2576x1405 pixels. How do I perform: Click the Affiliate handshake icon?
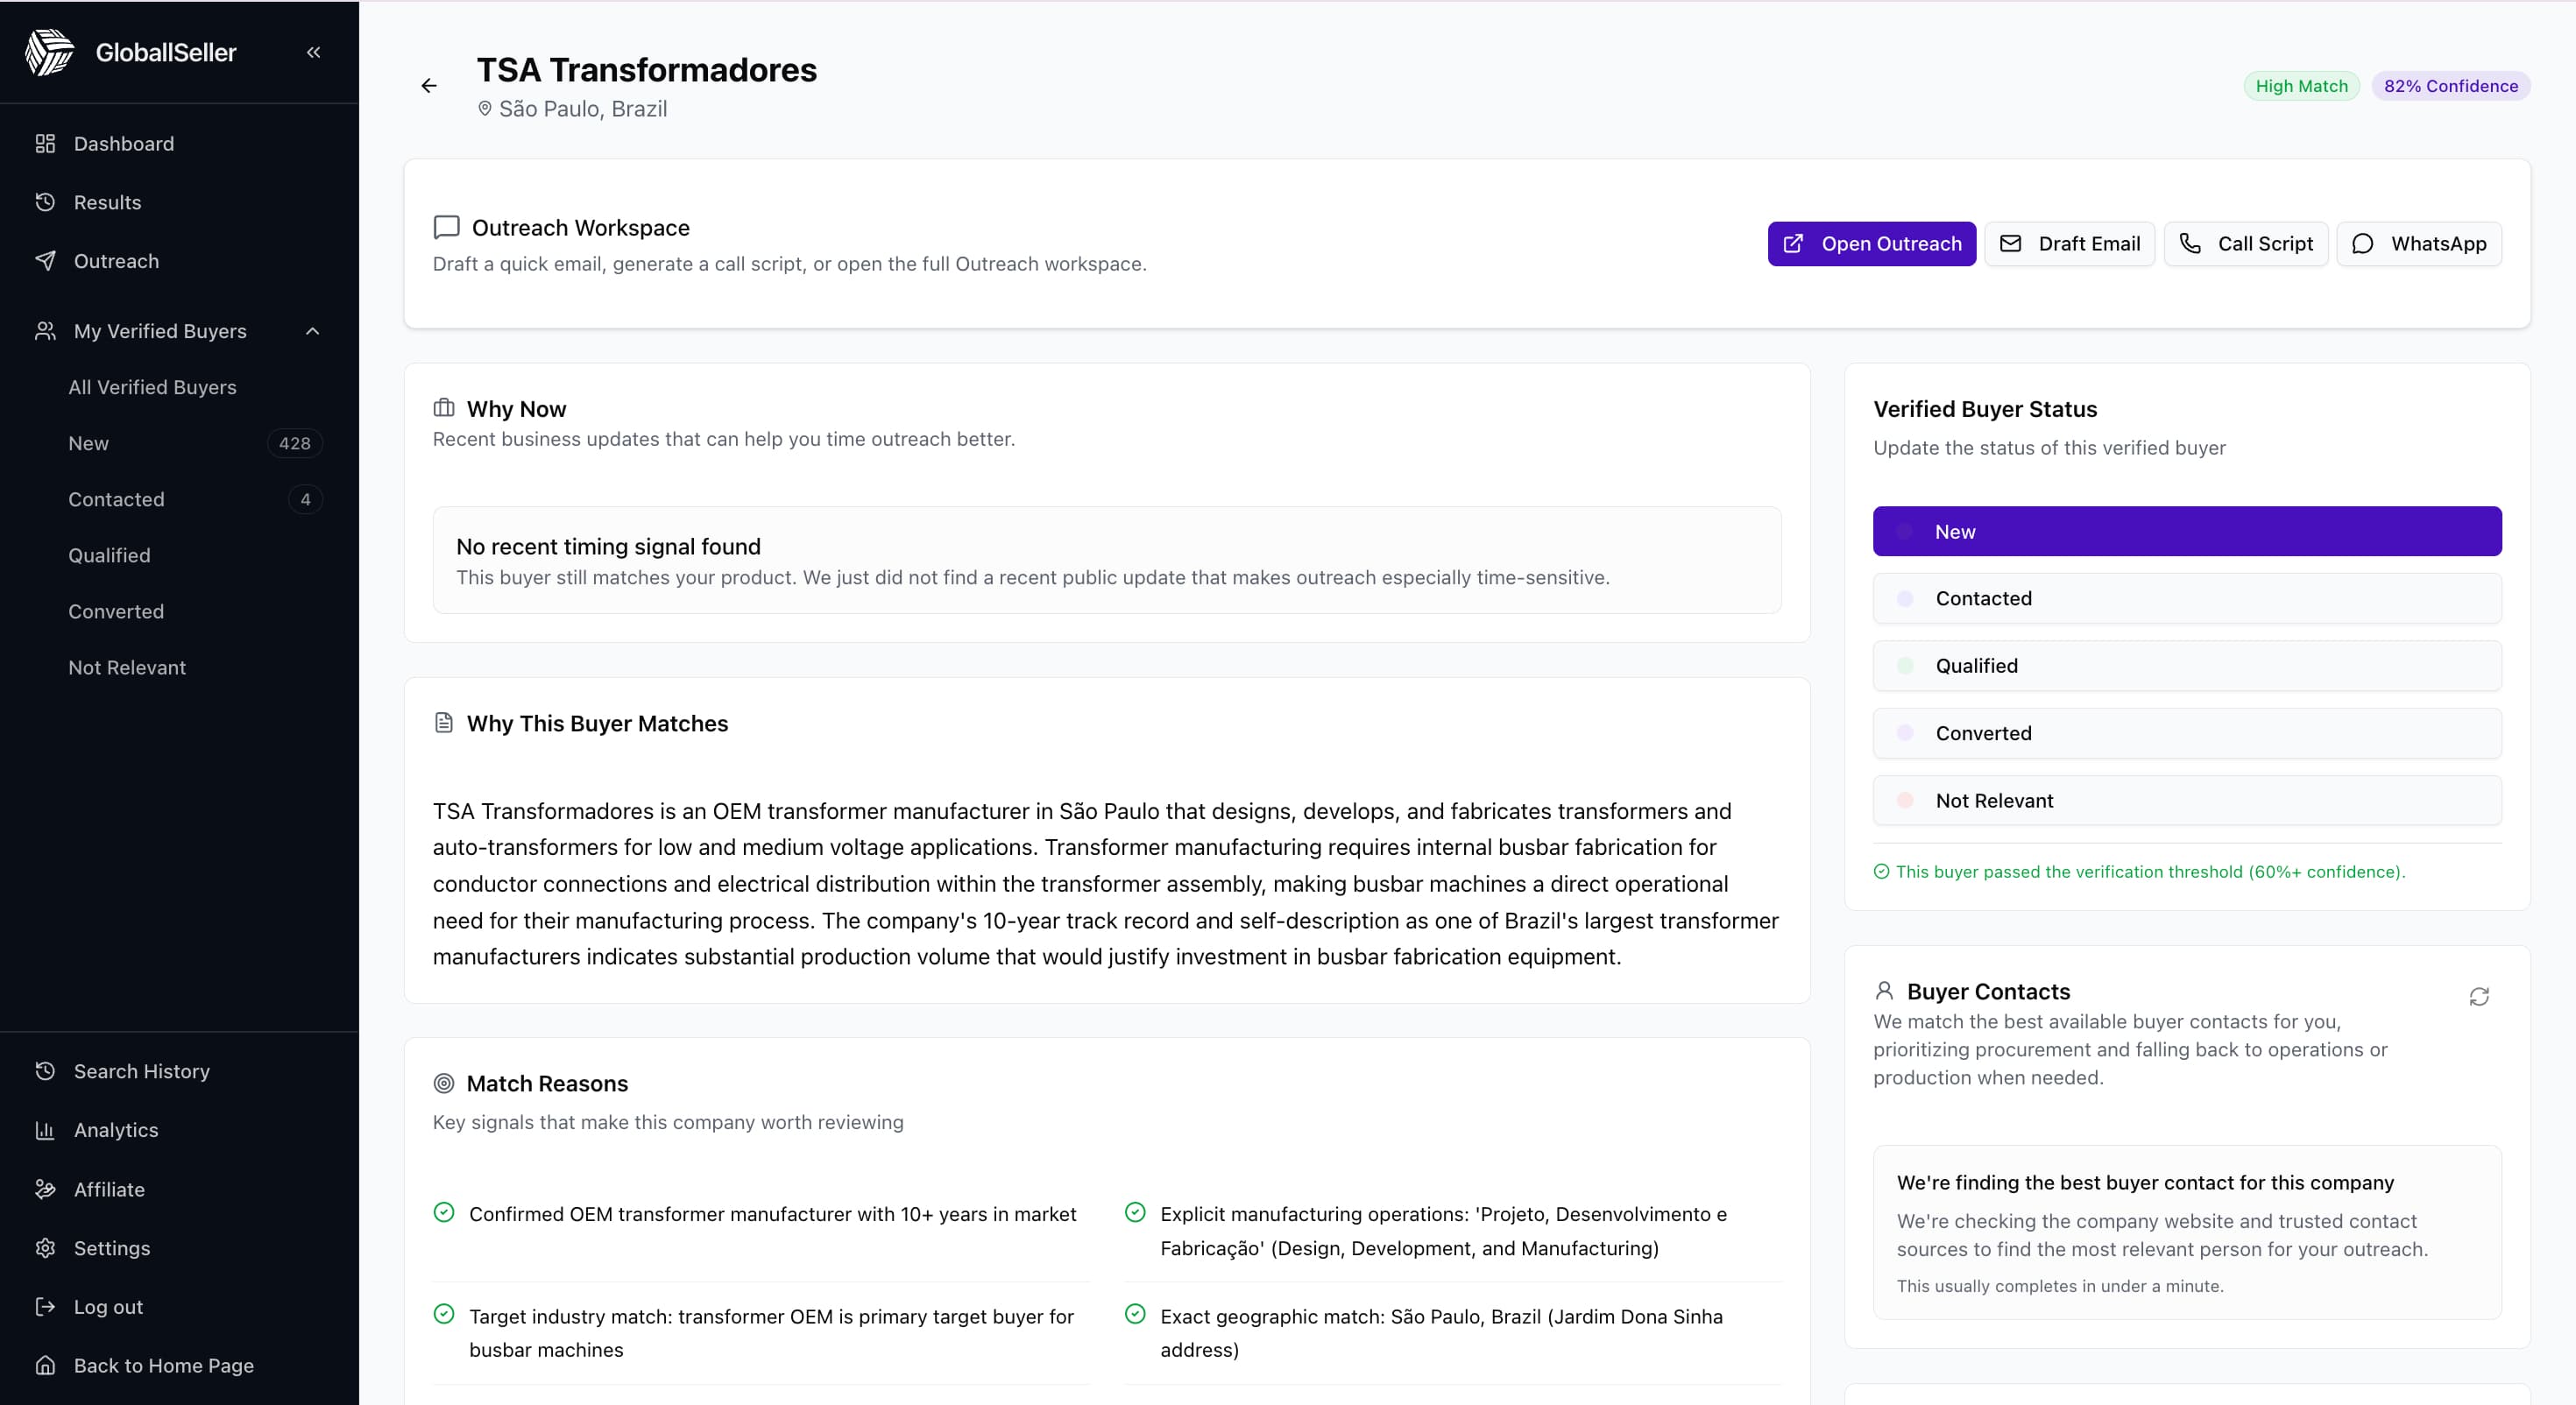[x=45, y=1189]
